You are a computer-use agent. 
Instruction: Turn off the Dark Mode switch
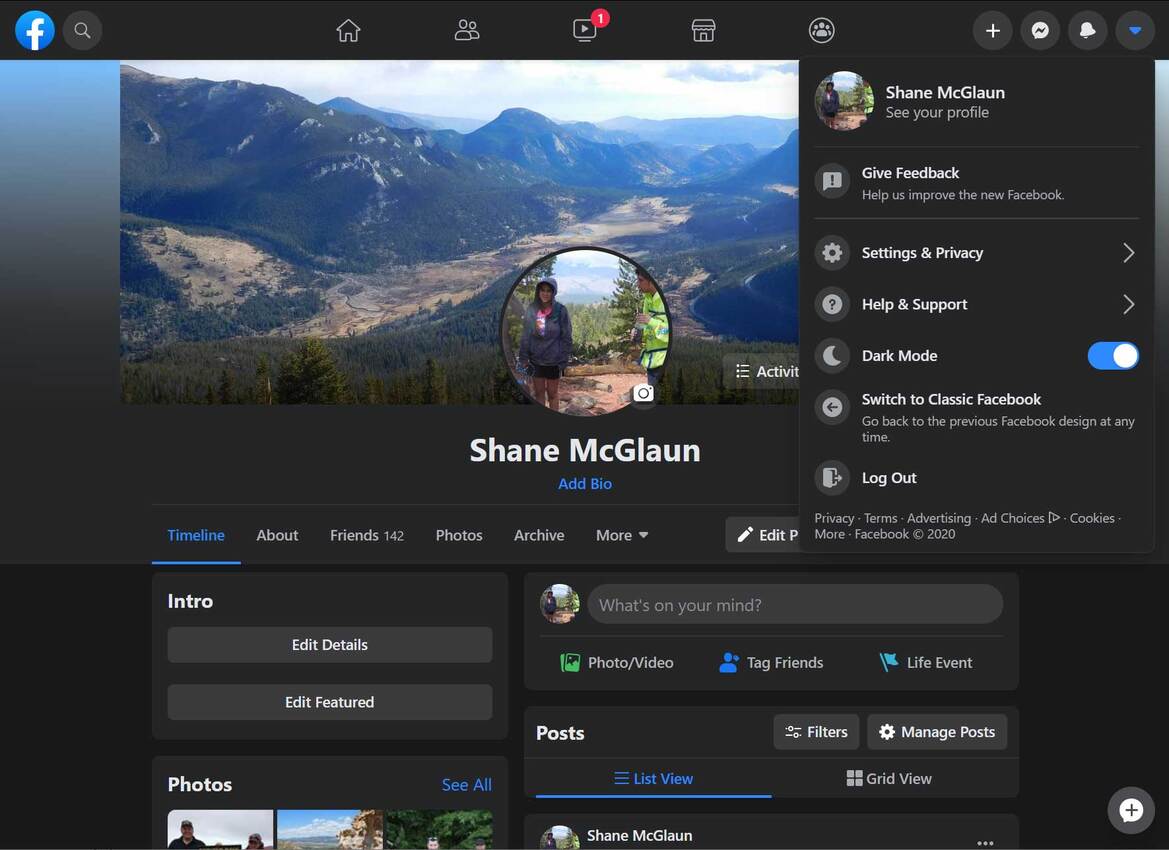coord(1113,356)
